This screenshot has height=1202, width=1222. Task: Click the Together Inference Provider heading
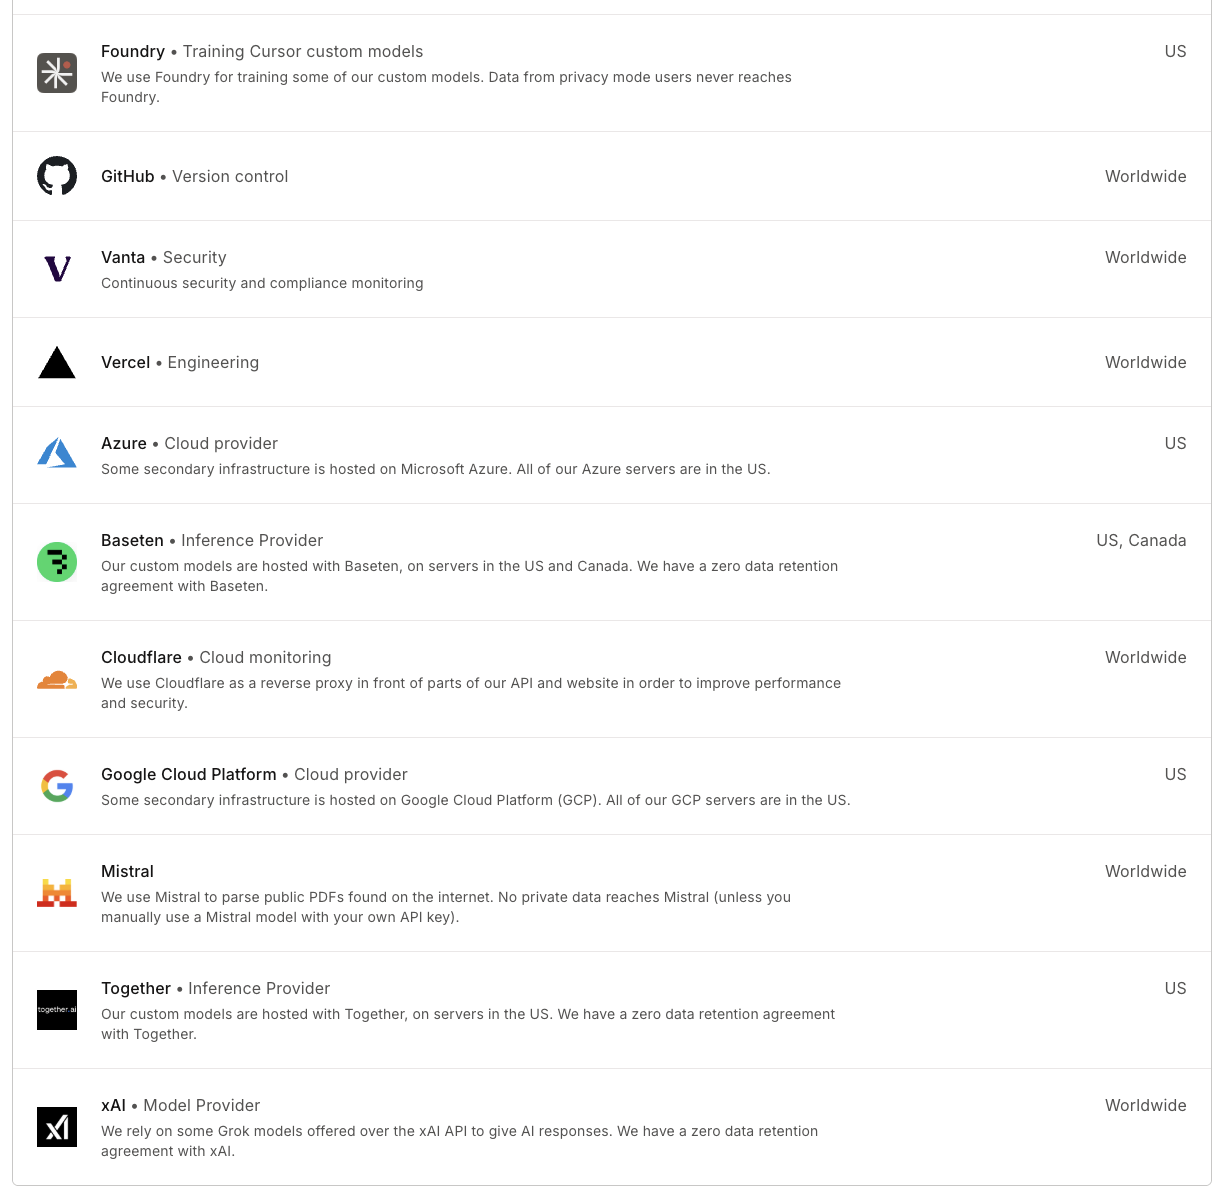tap(215, 989)
